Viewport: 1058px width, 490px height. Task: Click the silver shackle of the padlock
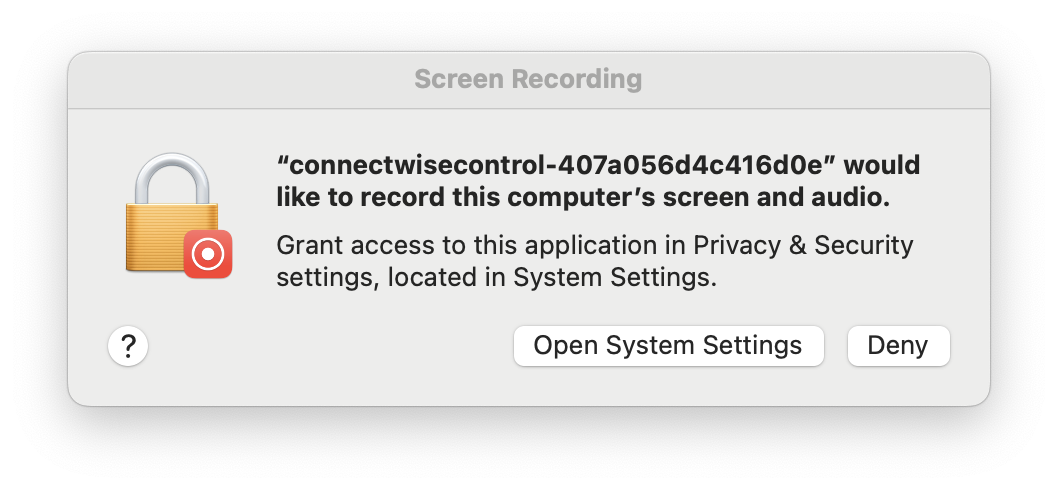172,178
